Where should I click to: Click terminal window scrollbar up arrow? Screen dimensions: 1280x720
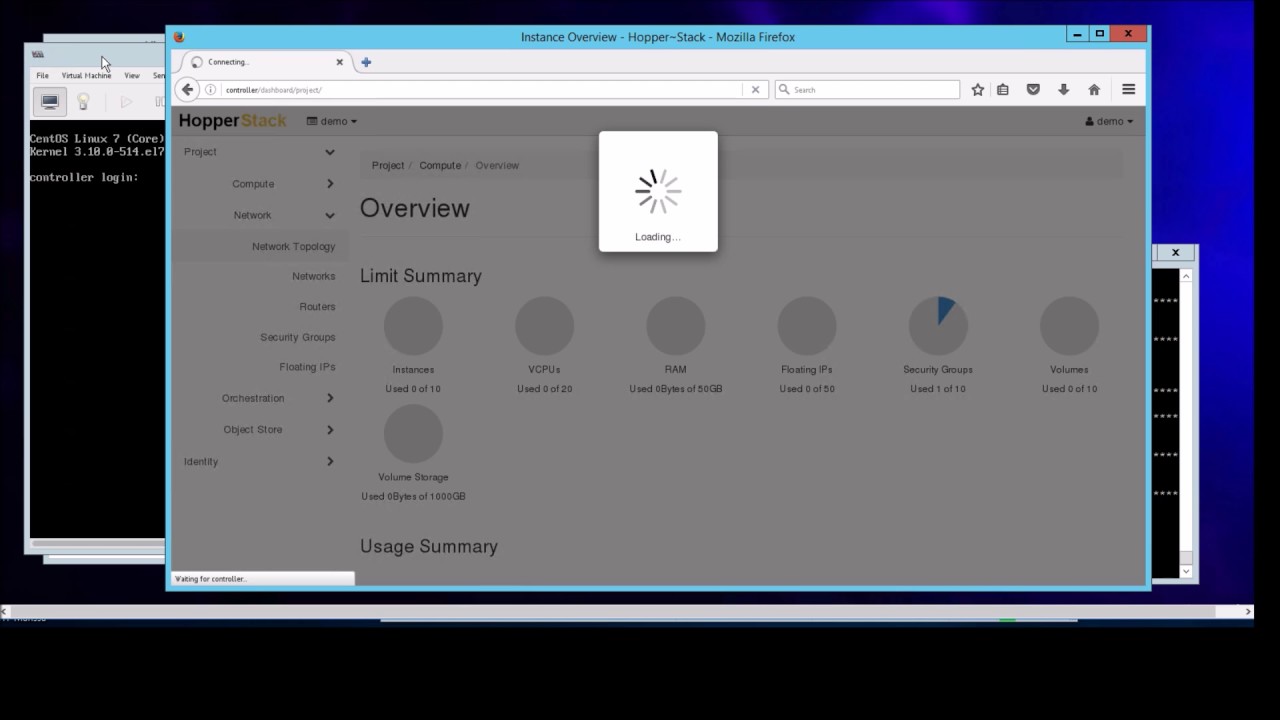1186,276
